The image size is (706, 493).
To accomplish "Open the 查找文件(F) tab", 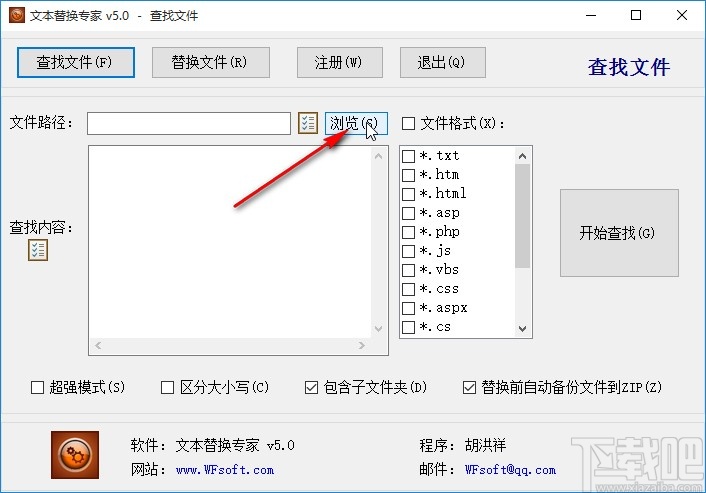I will click(x=76, y=63).
